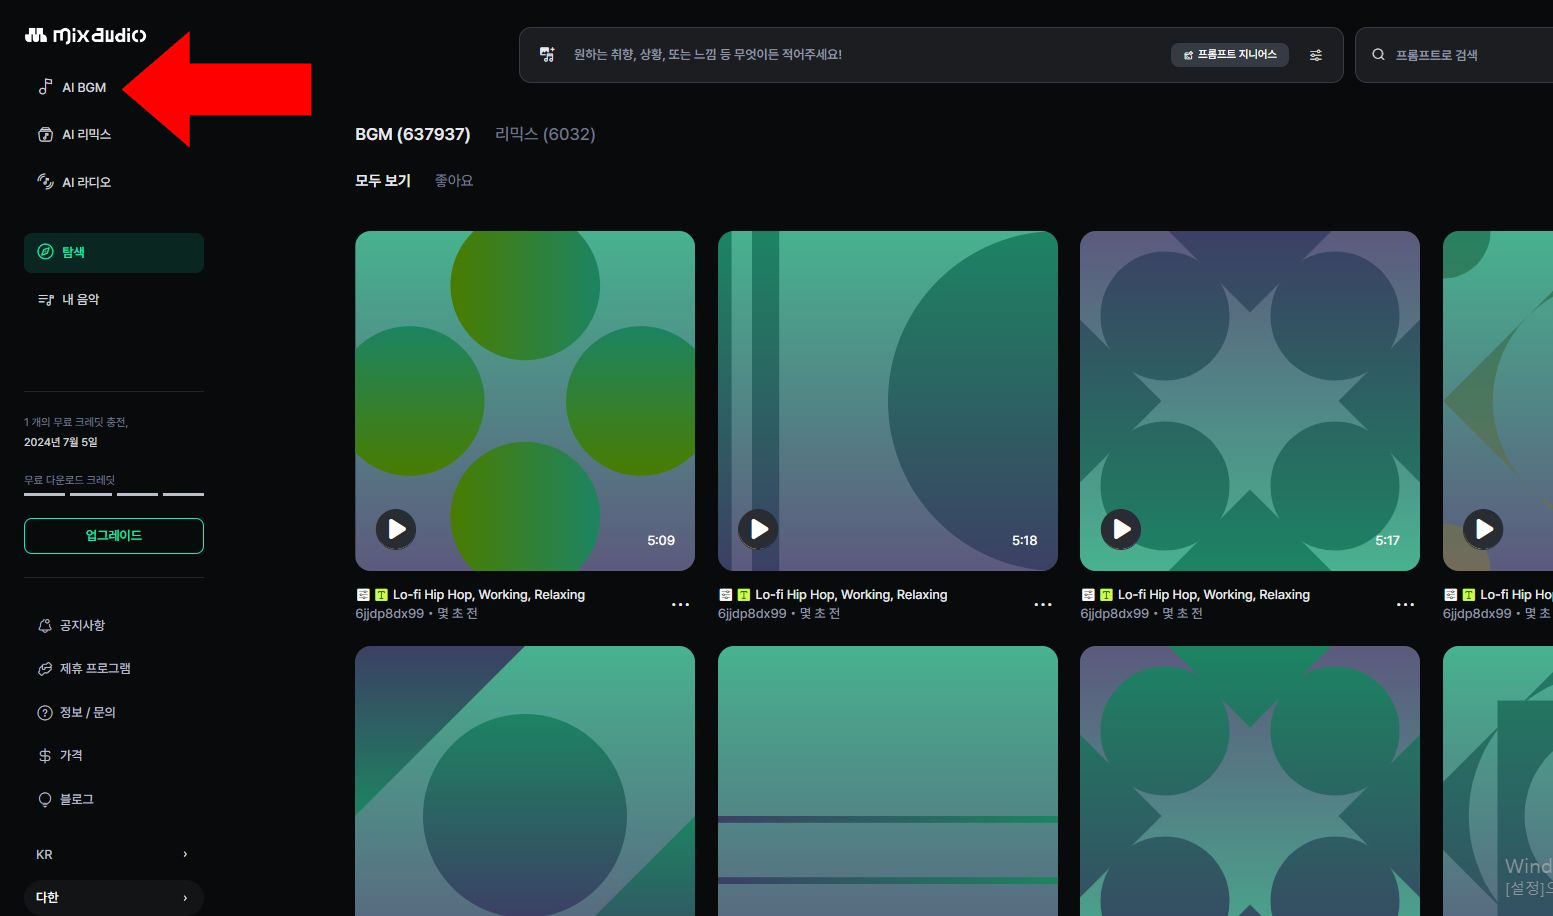
Task: Click author 6jjdp8dx99 under the 5:09 track
Action: (389, 614)
